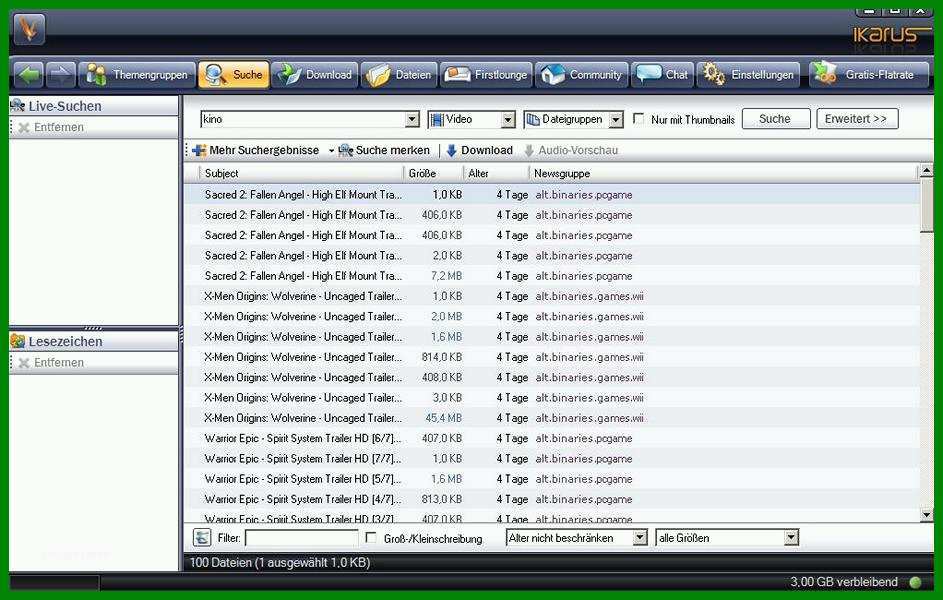
Task: Click the results scrollbar up arrow
Action: 926,171
